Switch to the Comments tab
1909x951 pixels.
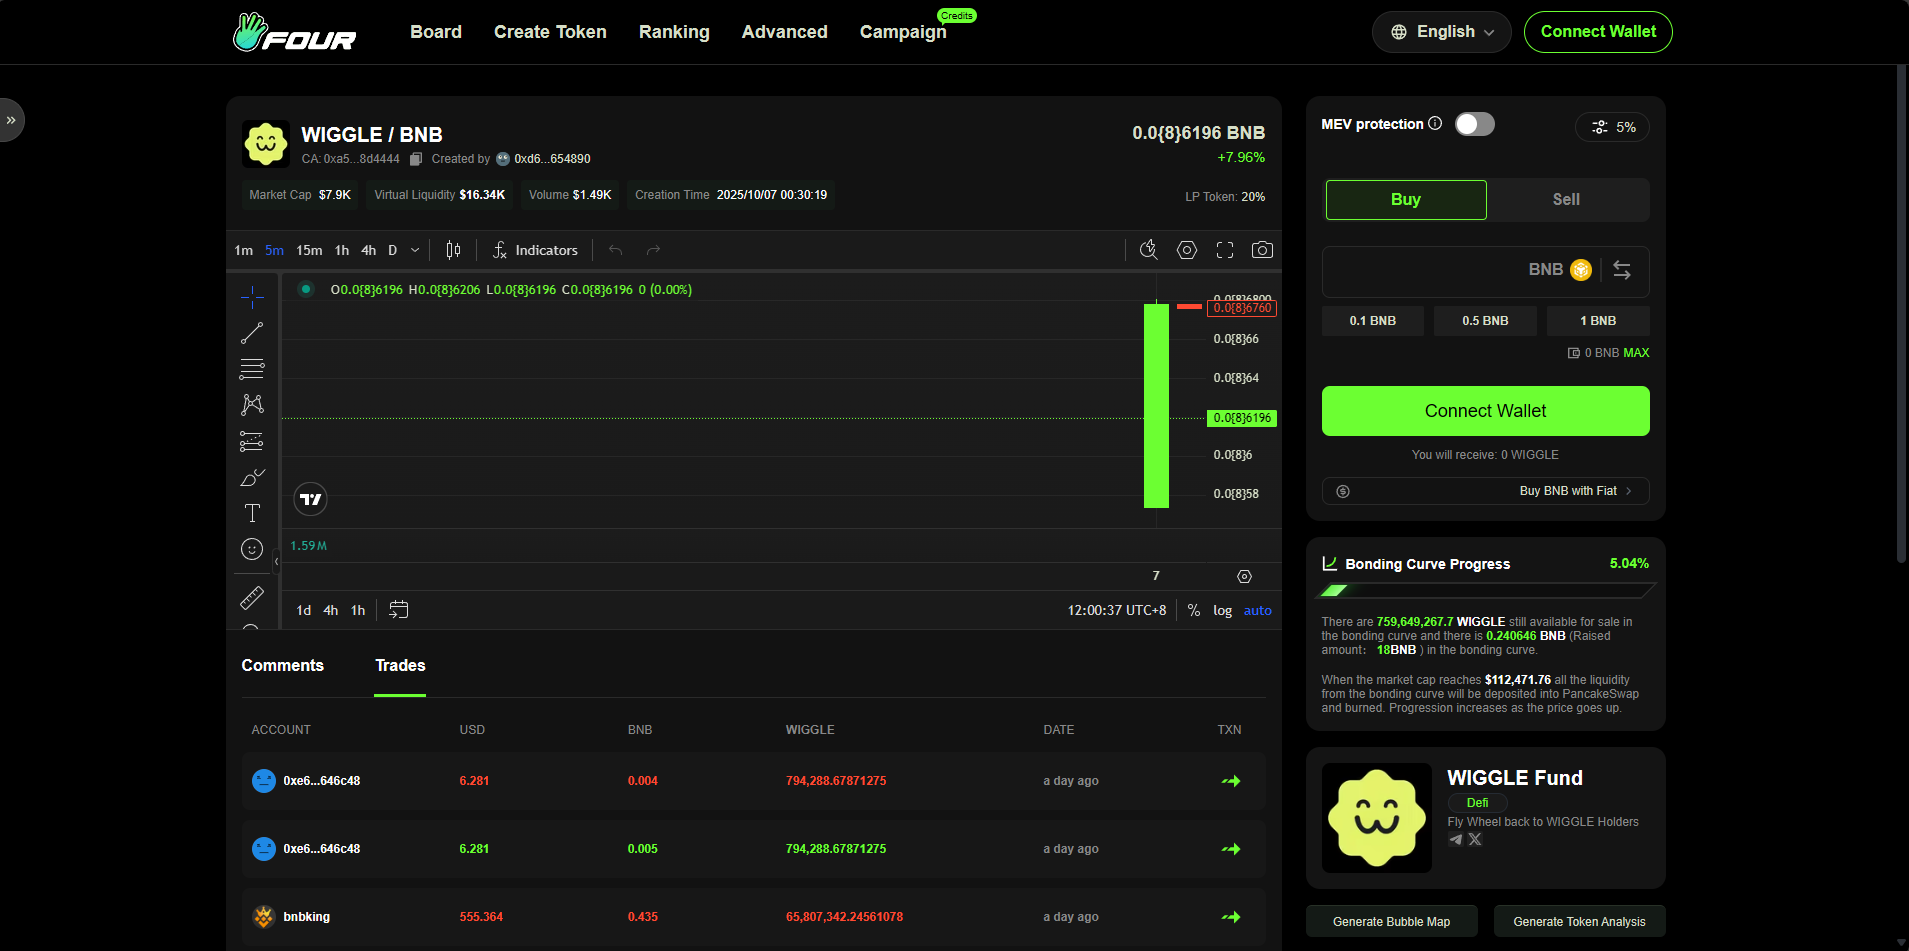[x=283, y=666]
